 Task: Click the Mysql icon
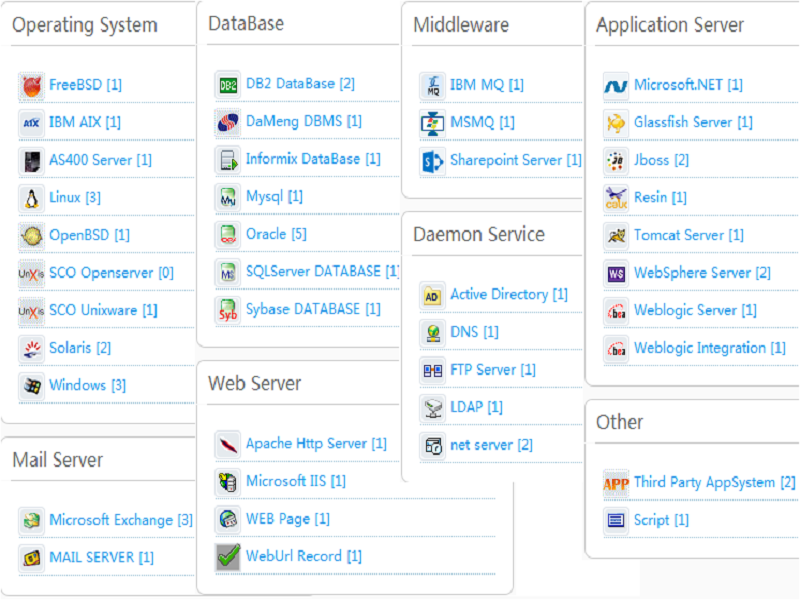click(228, 197)
